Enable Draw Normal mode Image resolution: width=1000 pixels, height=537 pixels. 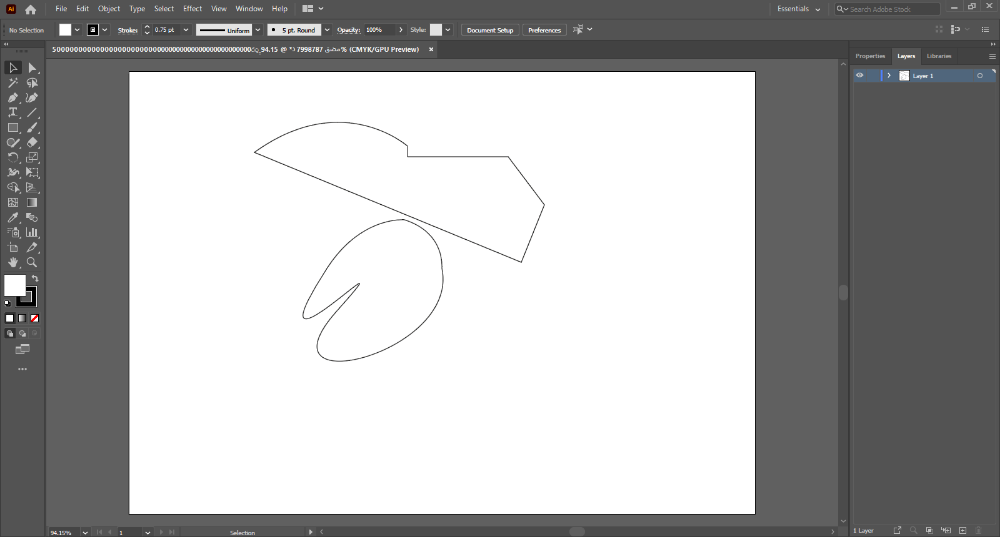pos(10,333)
